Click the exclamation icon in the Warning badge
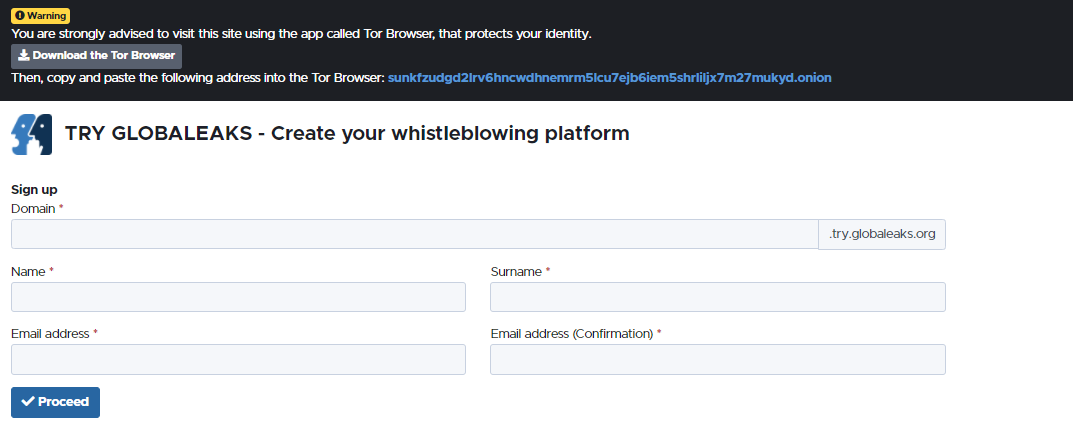 tap(19, 16)
